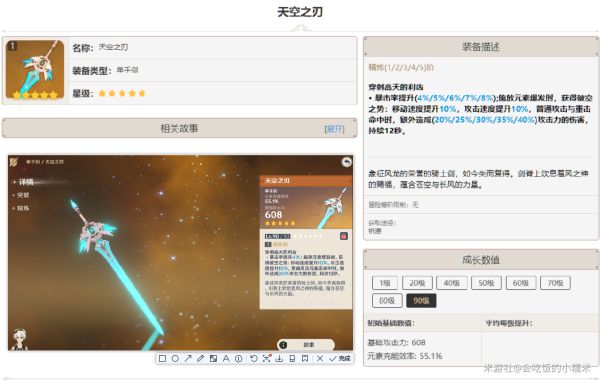Screen dimensions: 600x382
Task: Click the equipment type value 单手剑
Action: pyautogui.click(x=127, y=70)
